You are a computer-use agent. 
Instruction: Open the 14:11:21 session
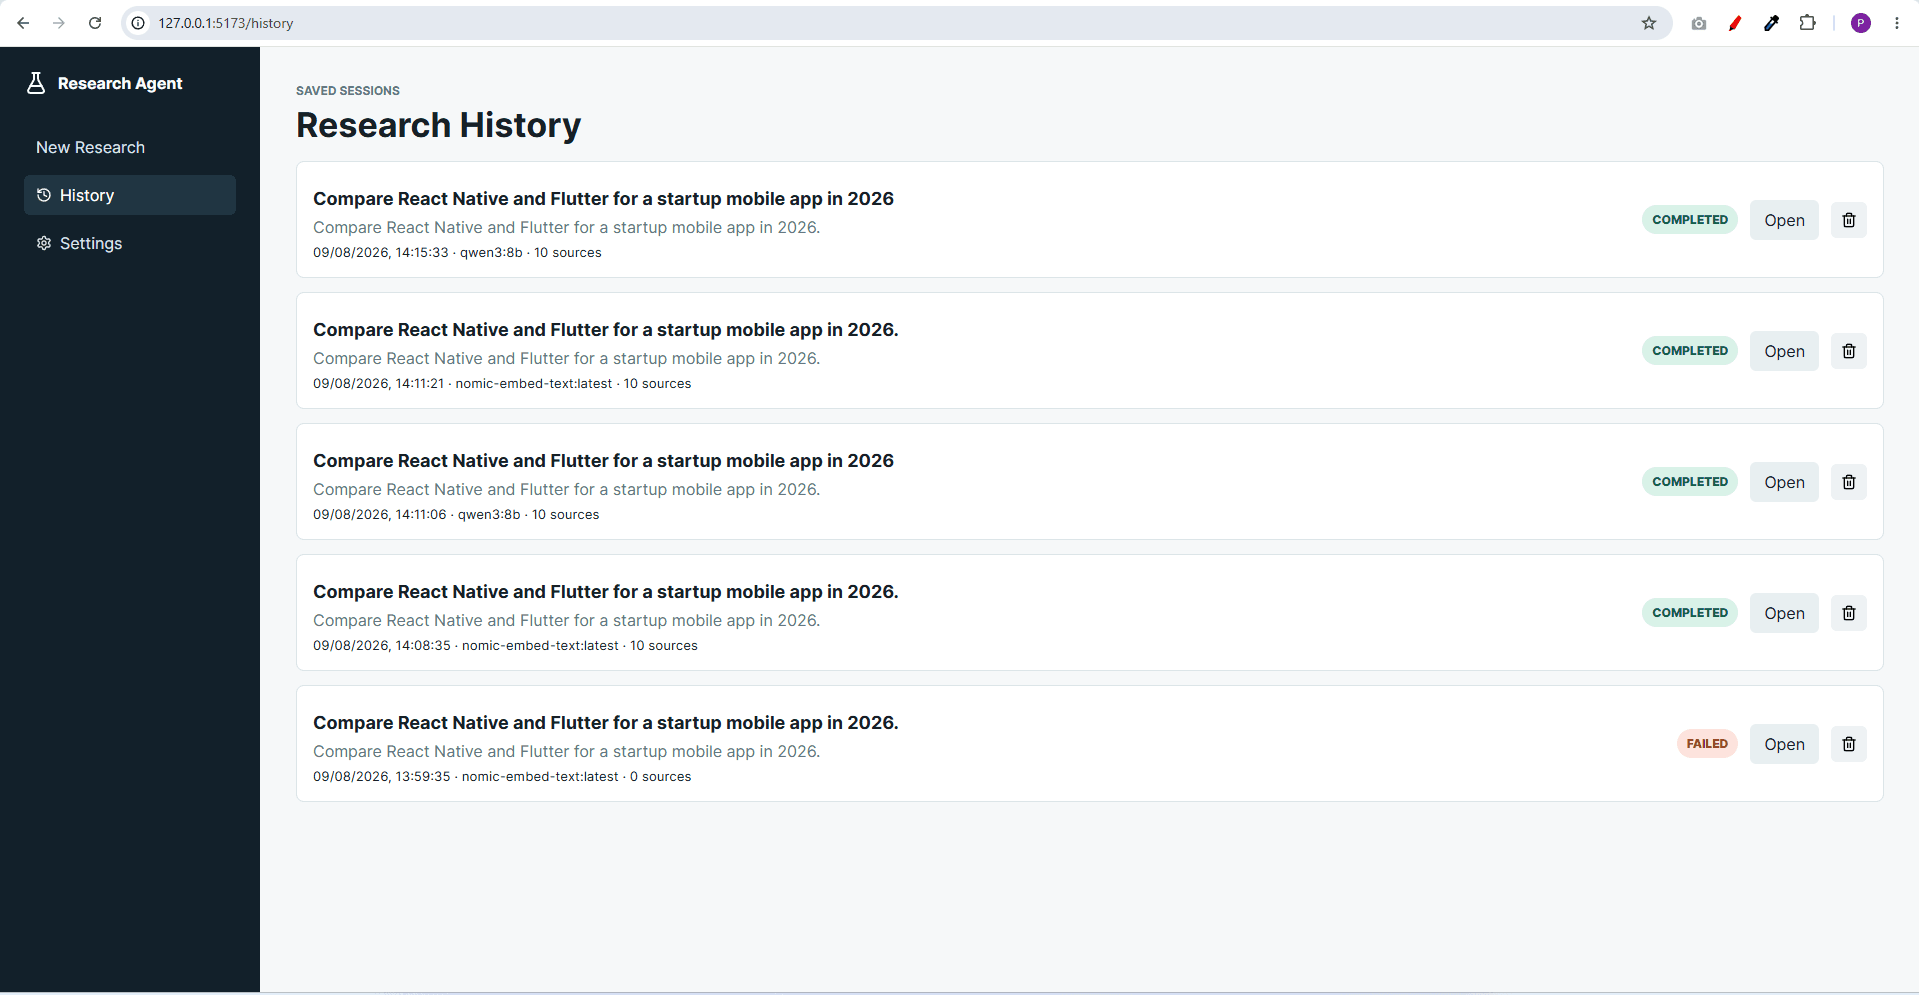coord(1784,351)
